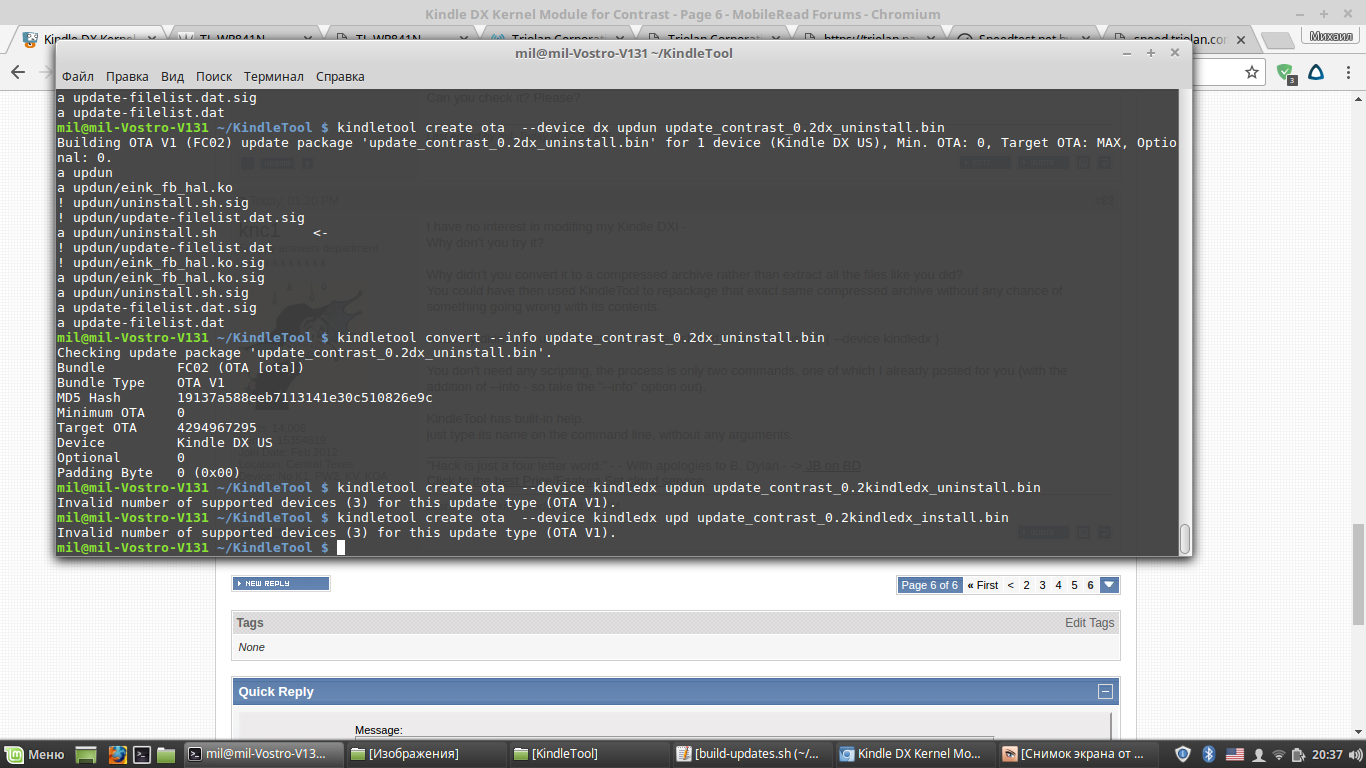Select the Target OTA value 4294967295
Image resolution: width=1366 pixels, height=768 pixels.
pyautogui.click(x=217, y=428)
